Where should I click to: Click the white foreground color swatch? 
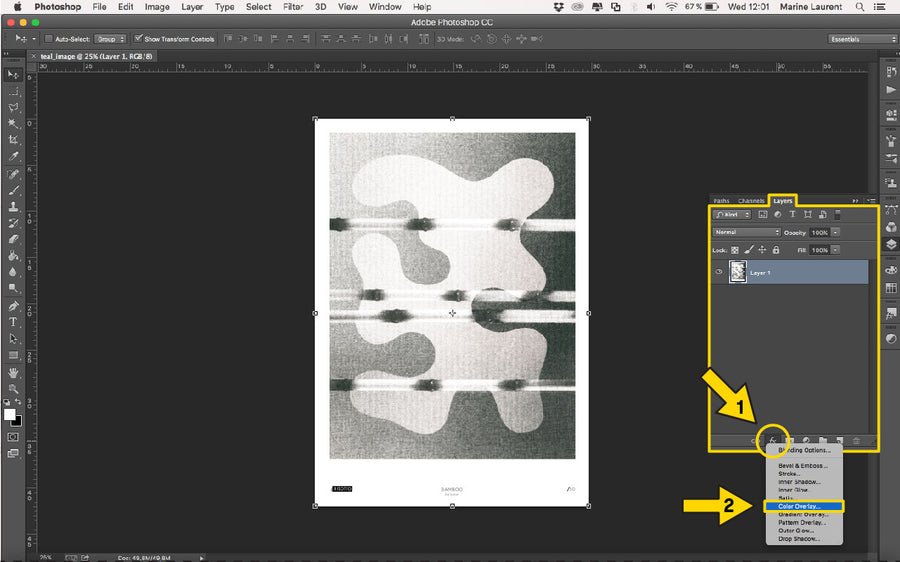click(10, 414)
